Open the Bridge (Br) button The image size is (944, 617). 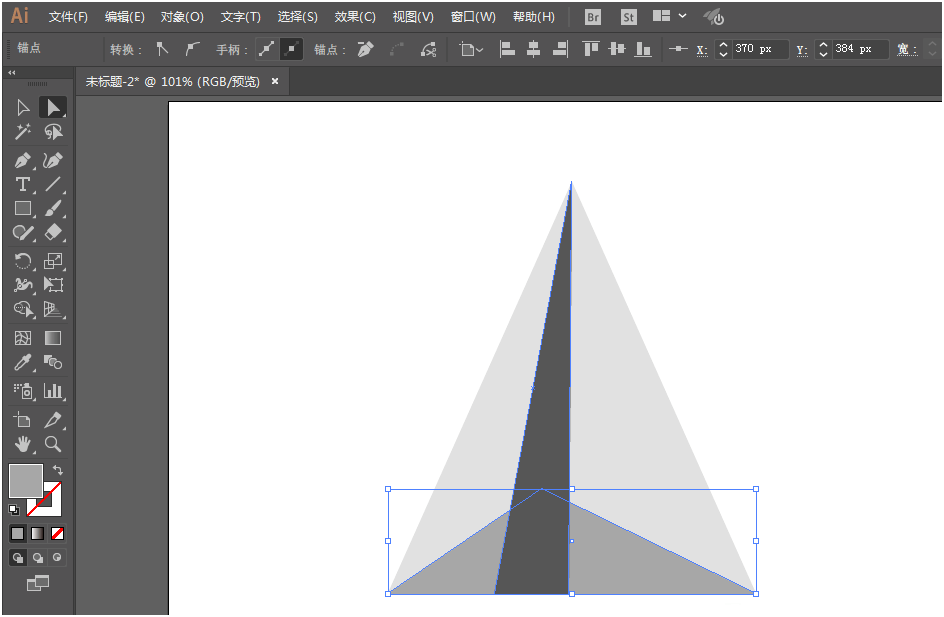(x=593, y=17)
